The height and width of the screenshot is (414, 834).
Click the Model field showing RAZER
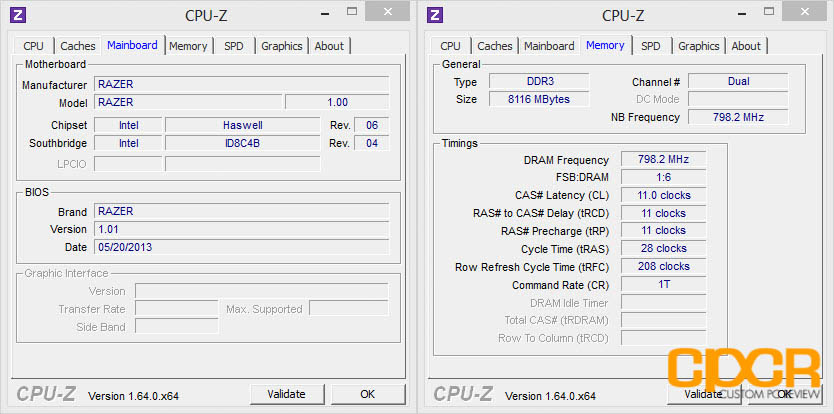pyautogui.click(x=188, y=102)
